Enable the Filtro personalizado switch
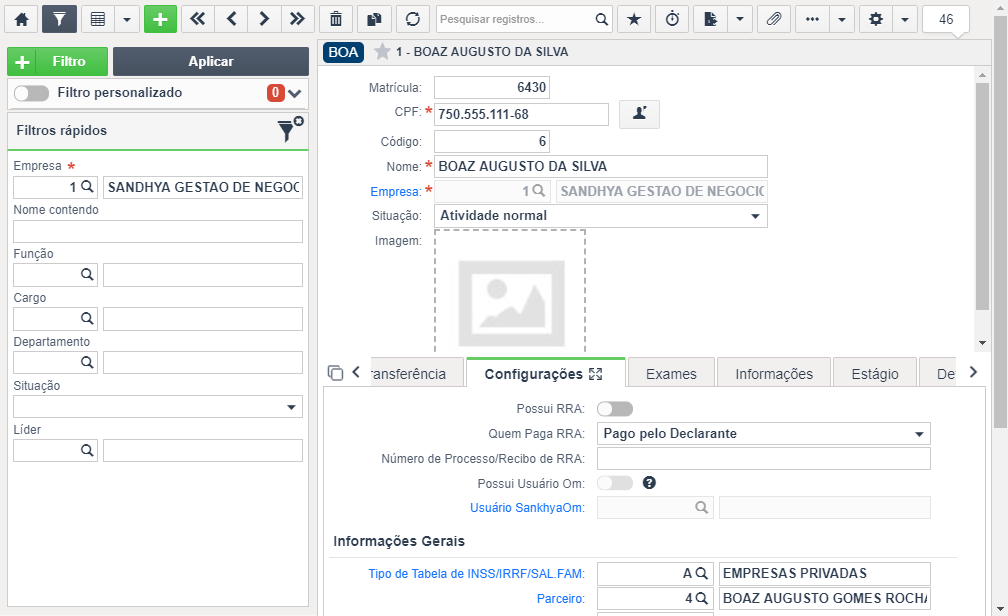The width and height of the screenshot is (1008, 616). pyautogui.click(x=32, y=93)
